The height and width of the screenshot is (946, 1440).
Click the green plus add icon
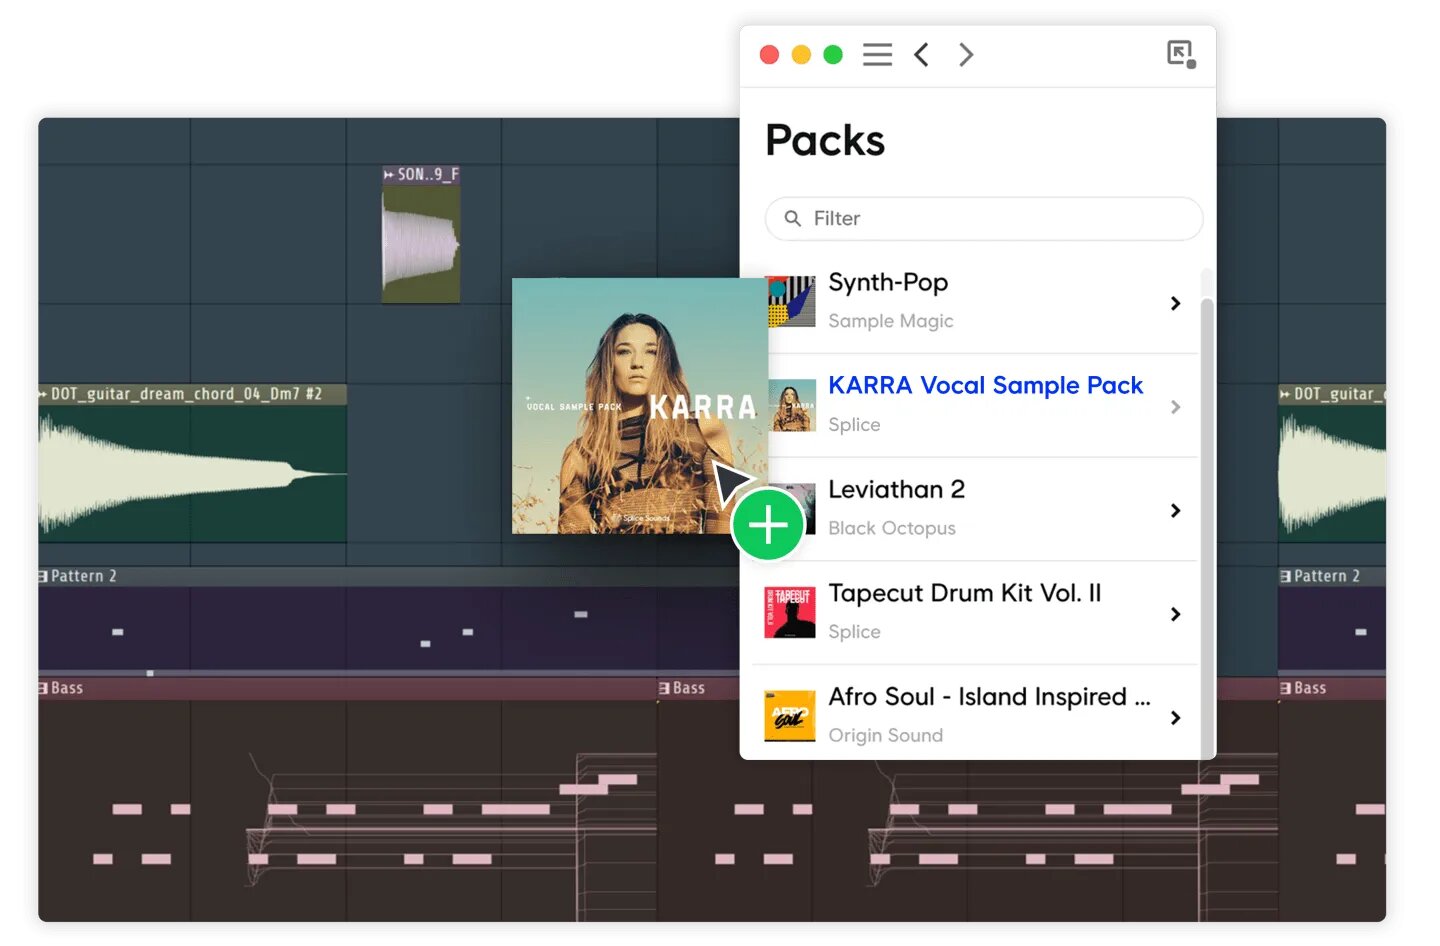point(768,524)
